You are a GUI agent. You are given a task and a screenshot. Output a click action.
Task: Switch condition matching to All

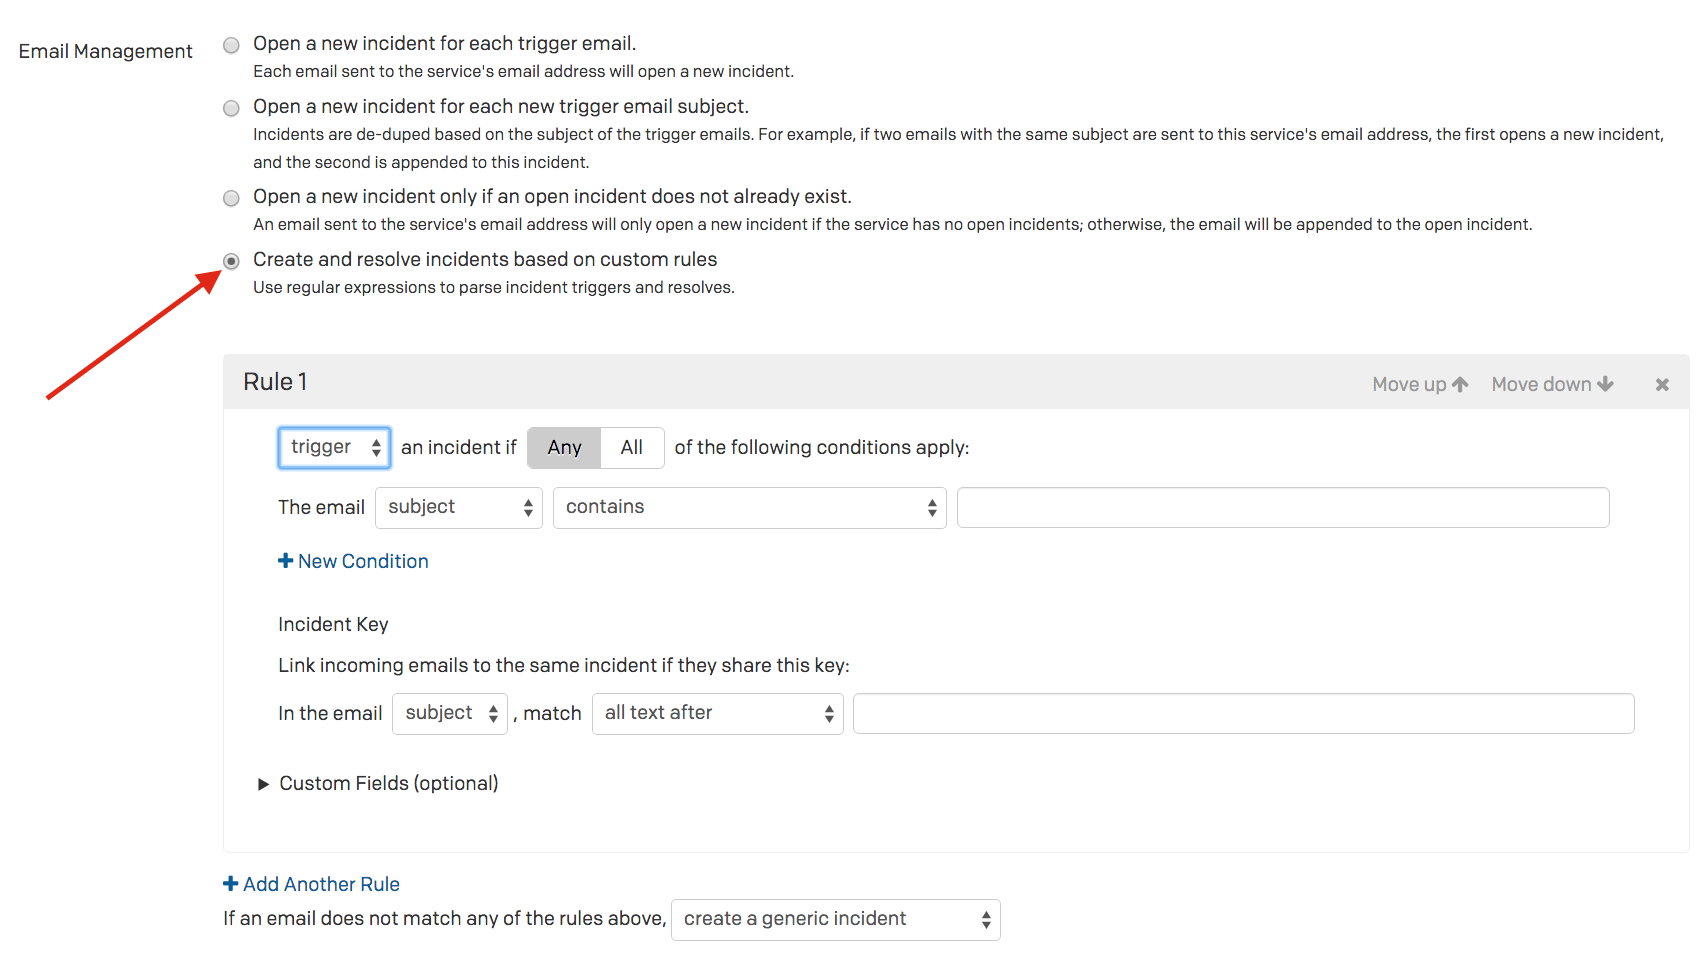coord(631,447)
